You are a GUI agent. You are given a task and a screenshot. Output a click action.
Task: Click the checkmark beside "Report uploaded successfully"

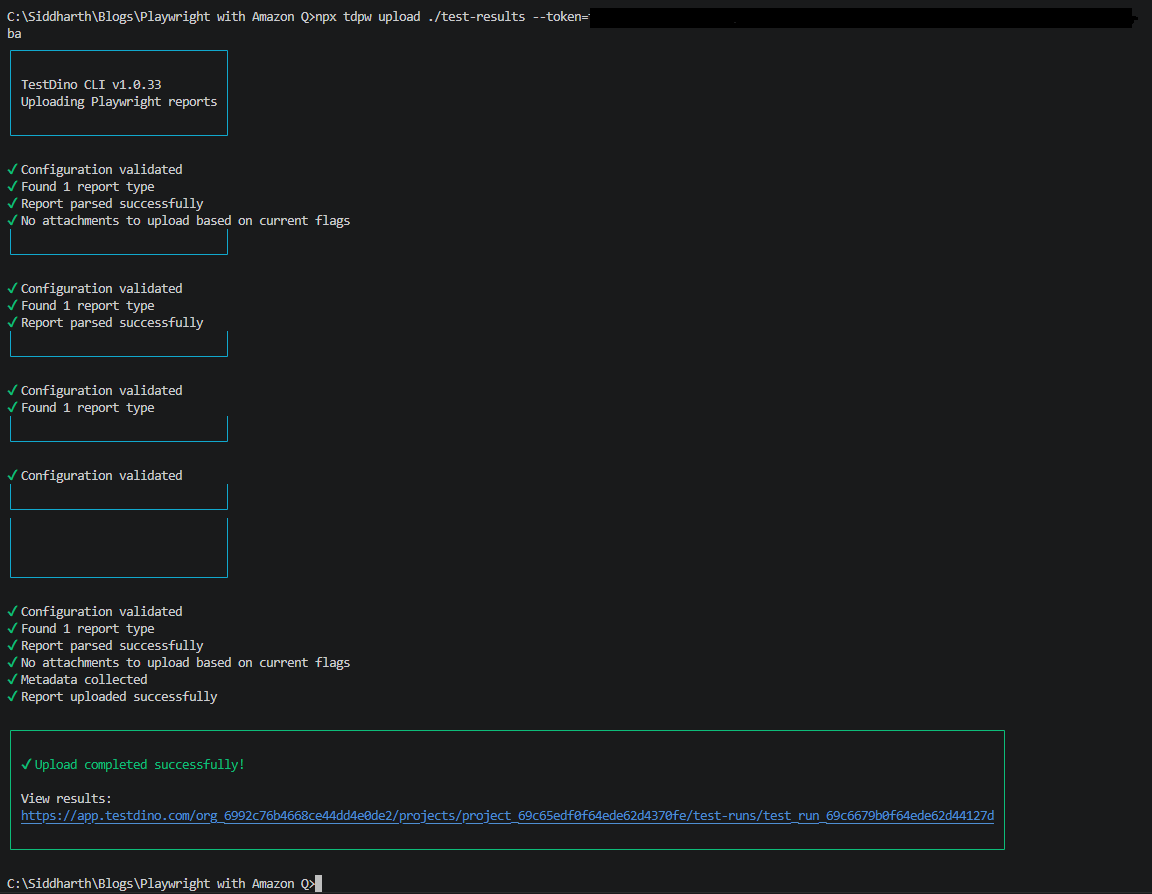tap(13, 697)
